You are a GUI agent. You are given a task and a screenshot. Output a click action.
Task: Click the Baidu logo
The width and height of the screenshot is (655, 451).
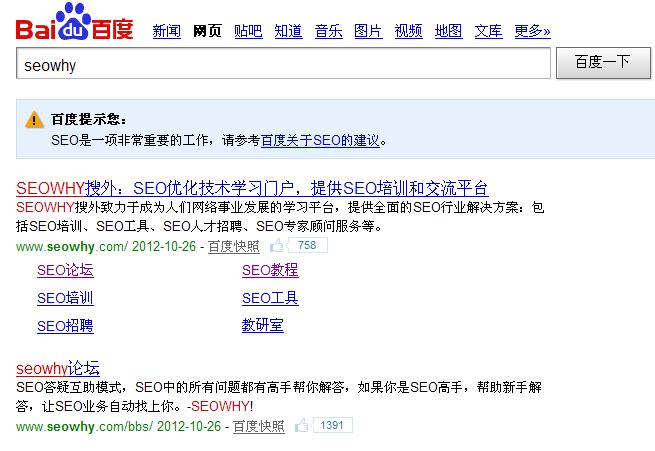74,22
